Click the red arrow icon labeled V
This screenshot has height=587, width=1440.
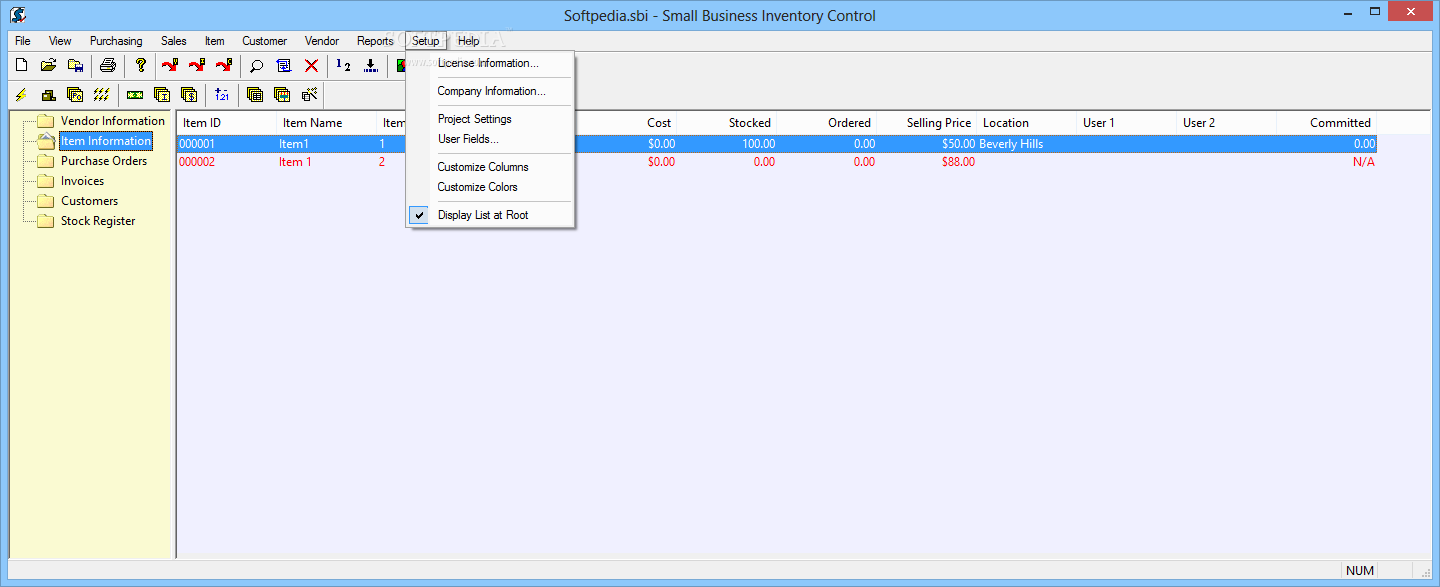click(x=170, y=66)
